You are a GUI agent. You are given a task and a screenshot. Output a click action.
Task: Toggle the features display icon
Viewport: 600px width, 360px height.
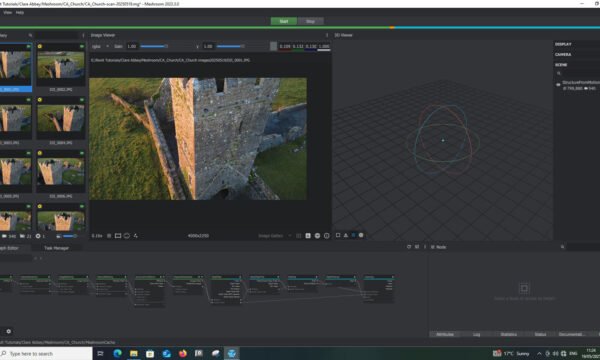(x=135, y=236)
